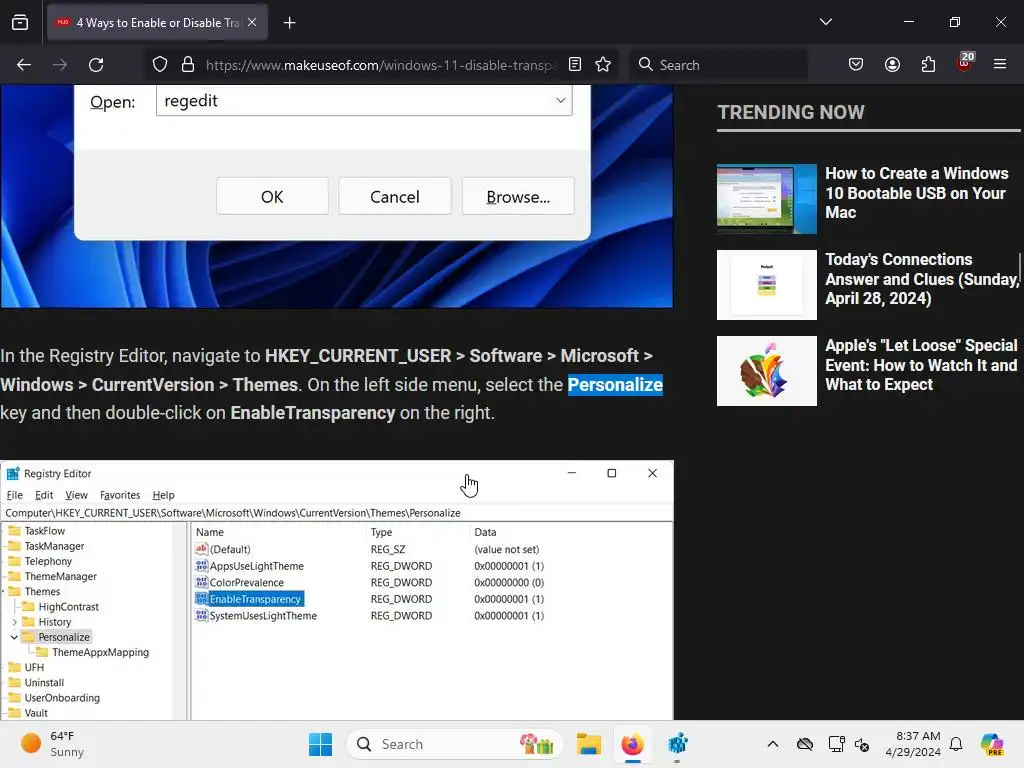Image resolution: width=1024 pixels, height=768 pixels.
Task: Click the Firefox taskbar icon
Action: [x=632, y=744]
